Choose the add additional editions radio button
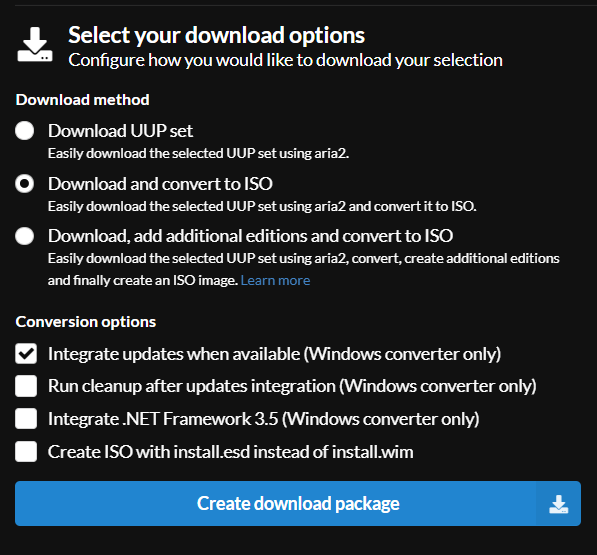Screen dimensions: 597x555 [25, 236]
